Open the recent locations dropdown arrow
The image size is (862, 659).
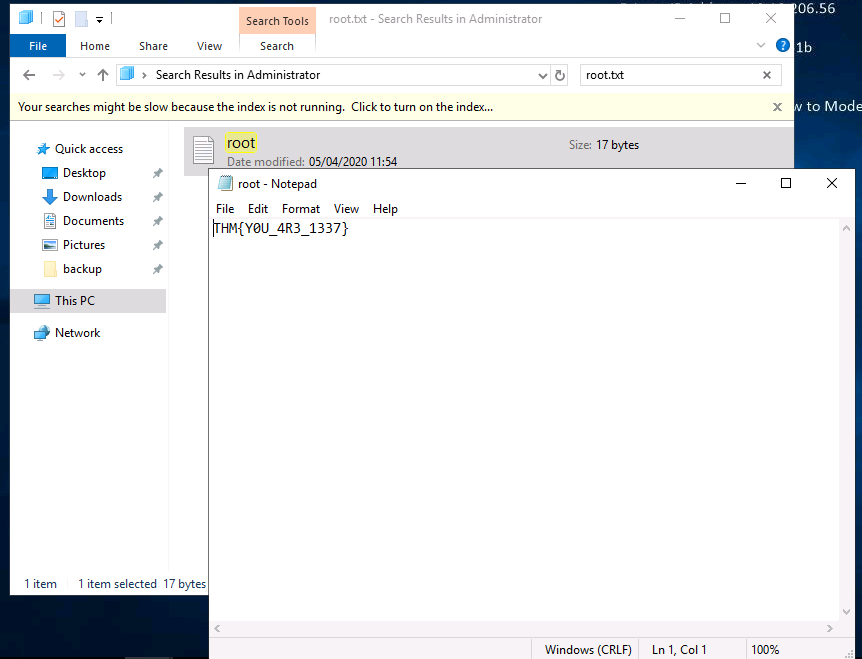[x=82, y=76]
